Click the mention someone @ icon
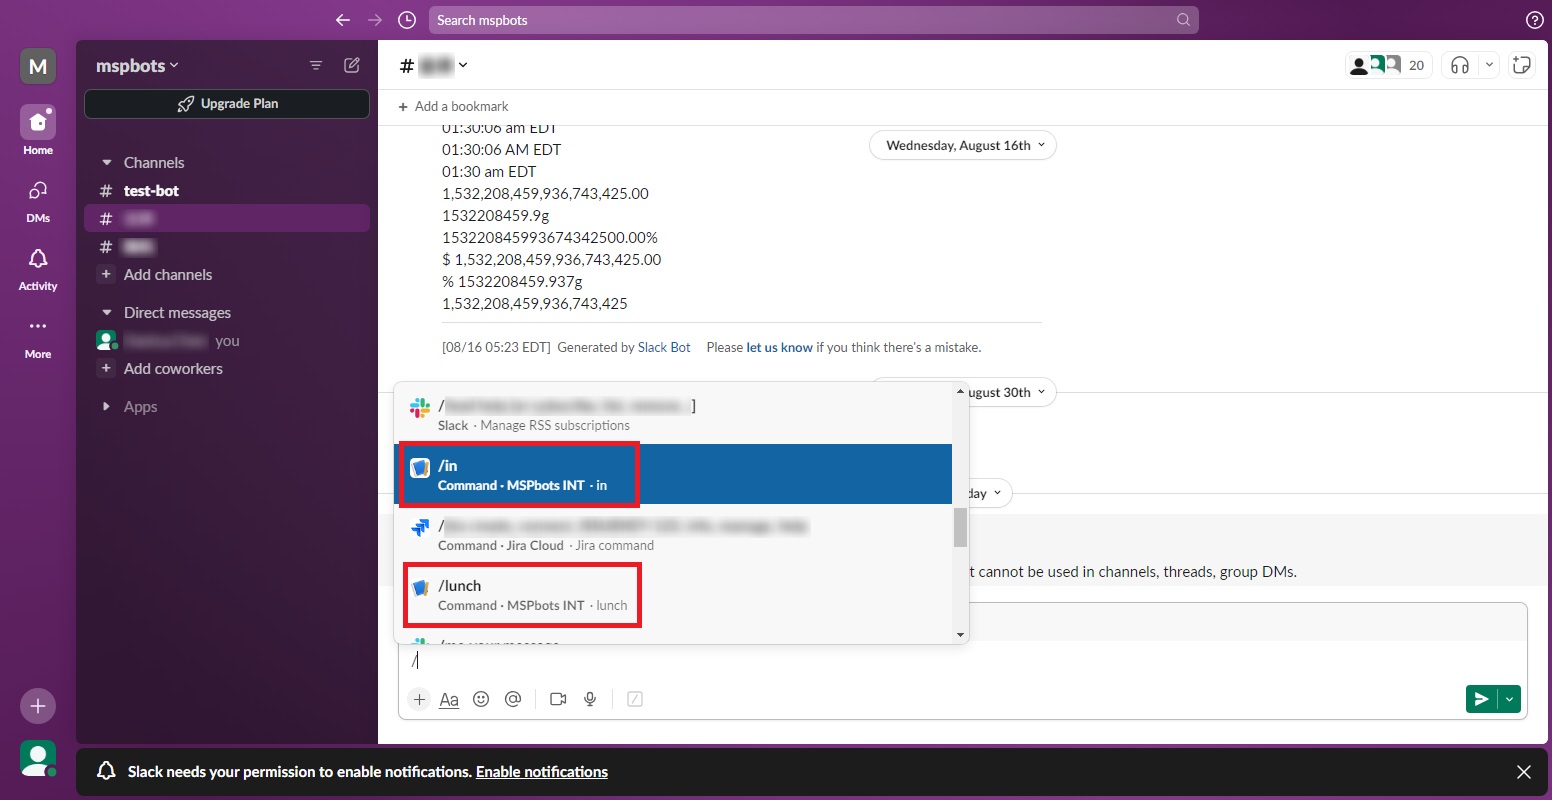Image resolution: width=1552 pixels, height=800 pixels. click(x=513, y=699)
